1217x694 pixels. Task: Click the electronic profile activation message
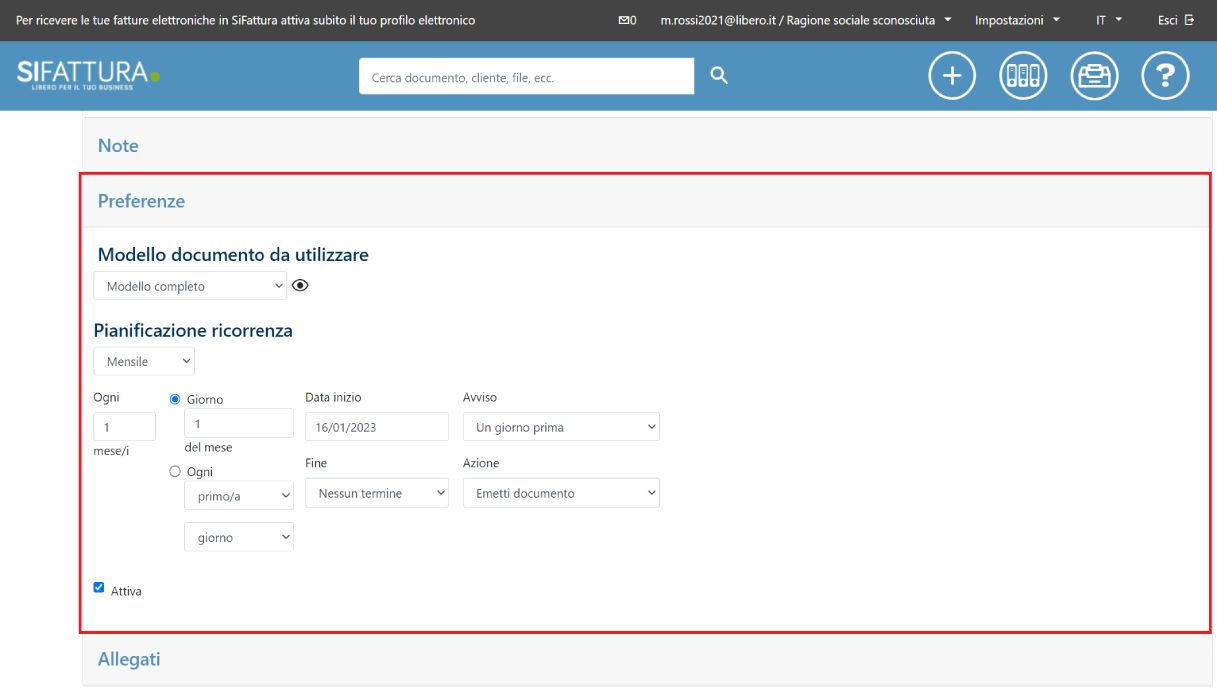(246, 20)
